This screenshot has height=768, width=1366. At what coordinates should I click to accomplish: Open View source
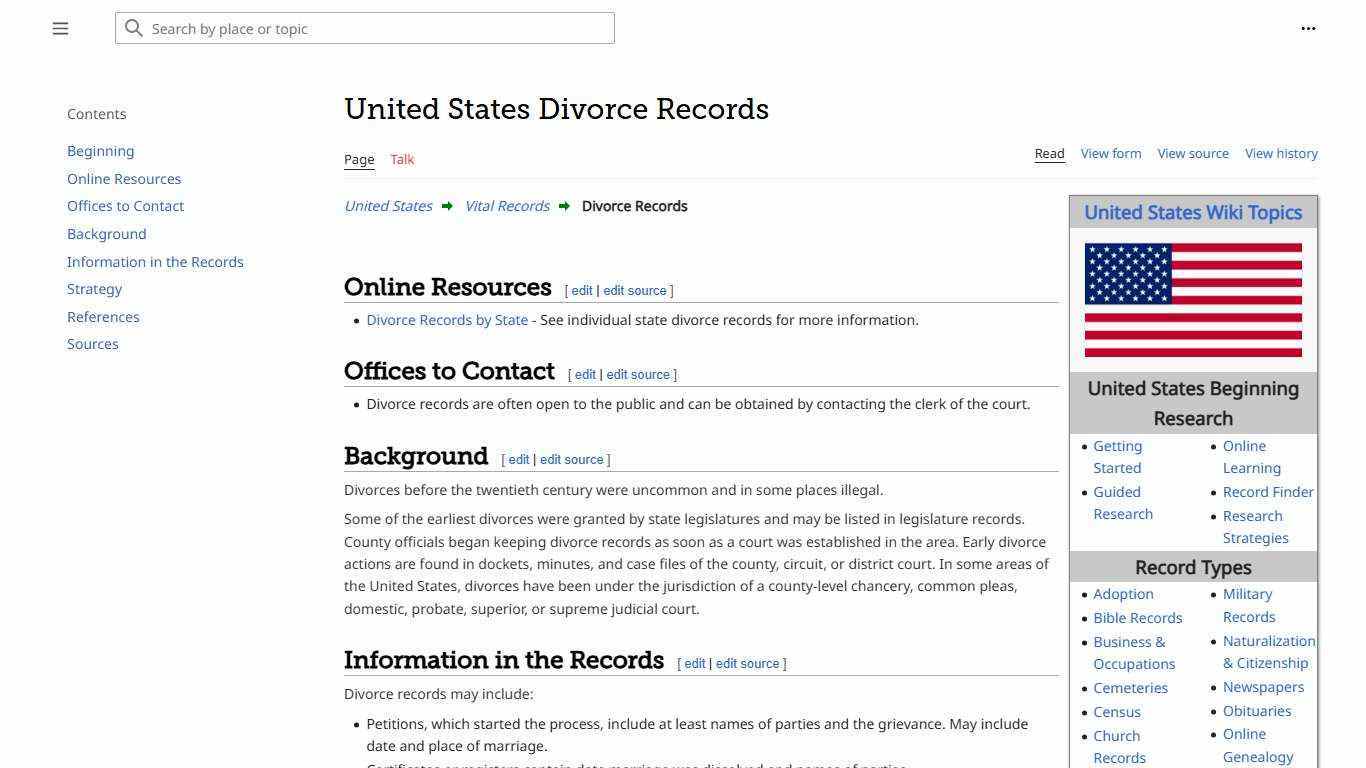(1193, 153)
